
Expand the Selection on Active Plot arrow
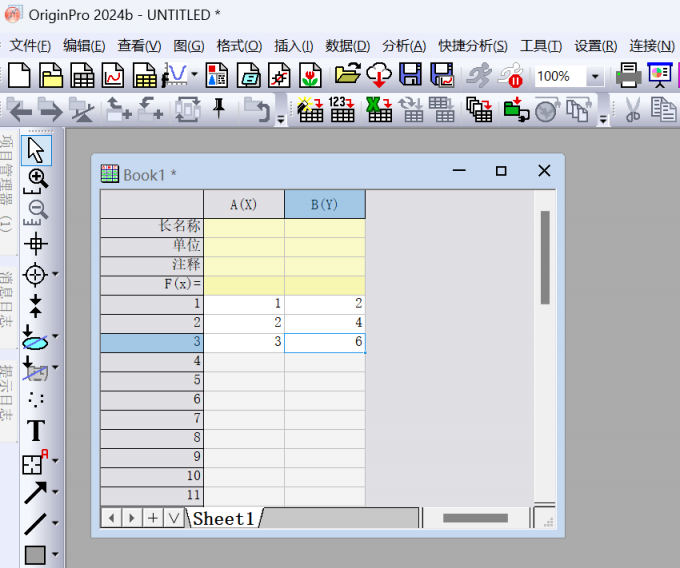(56, 336)
